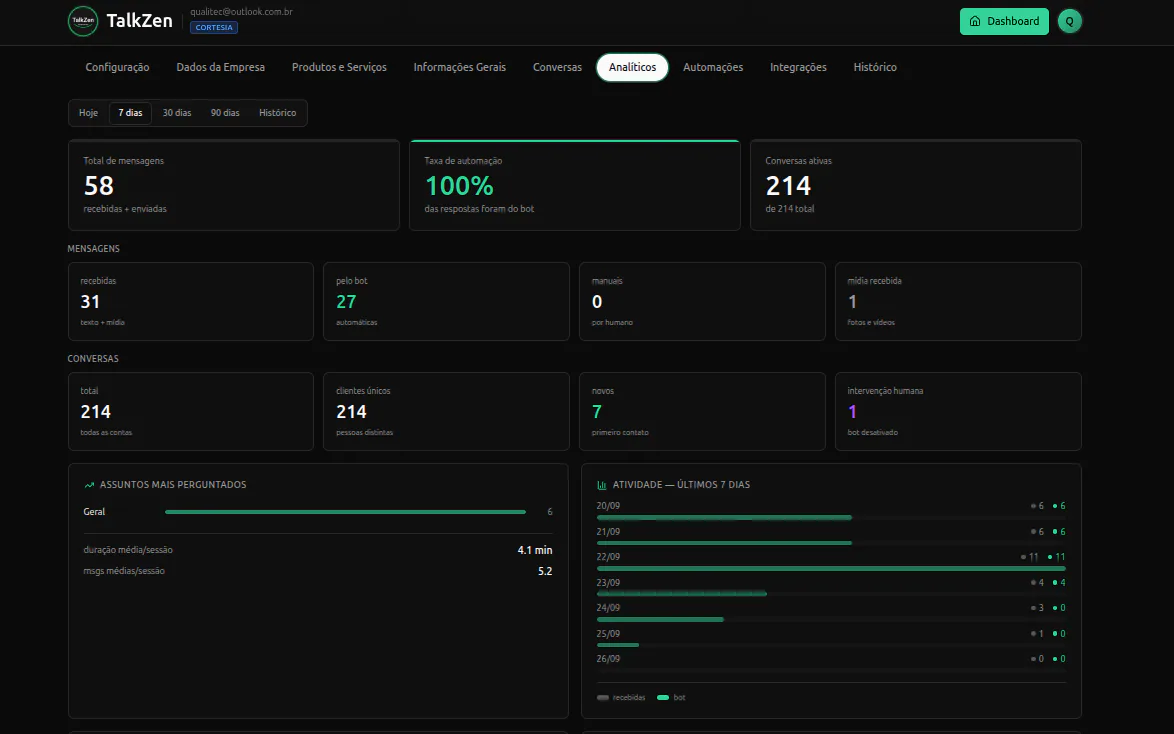Select the Informações Gerais tab

coord(460,67)
